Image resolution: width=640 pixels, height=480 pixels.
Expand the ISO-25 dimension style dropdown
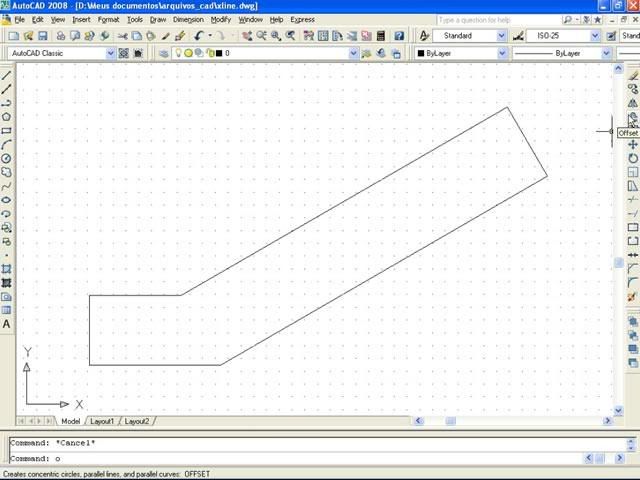[x=595, y=36]
